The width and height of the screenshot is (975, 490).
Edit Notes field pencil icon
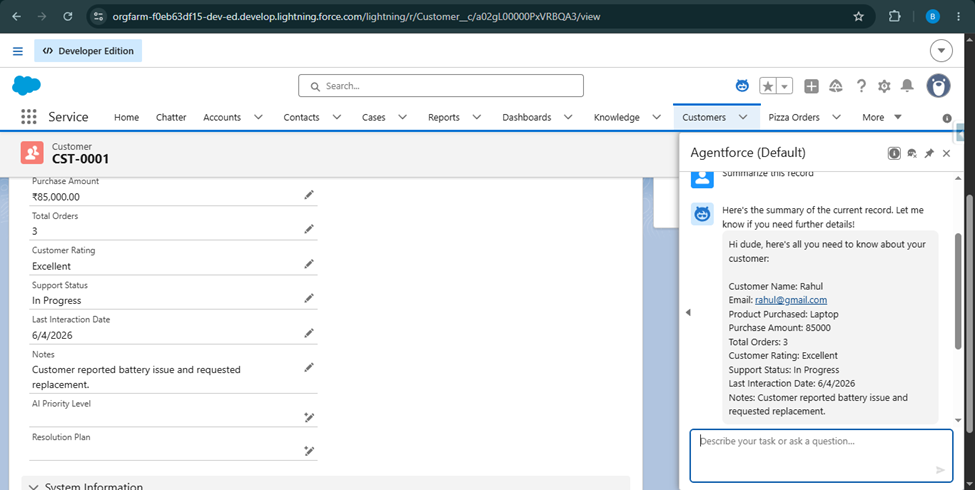pos(309,368)
